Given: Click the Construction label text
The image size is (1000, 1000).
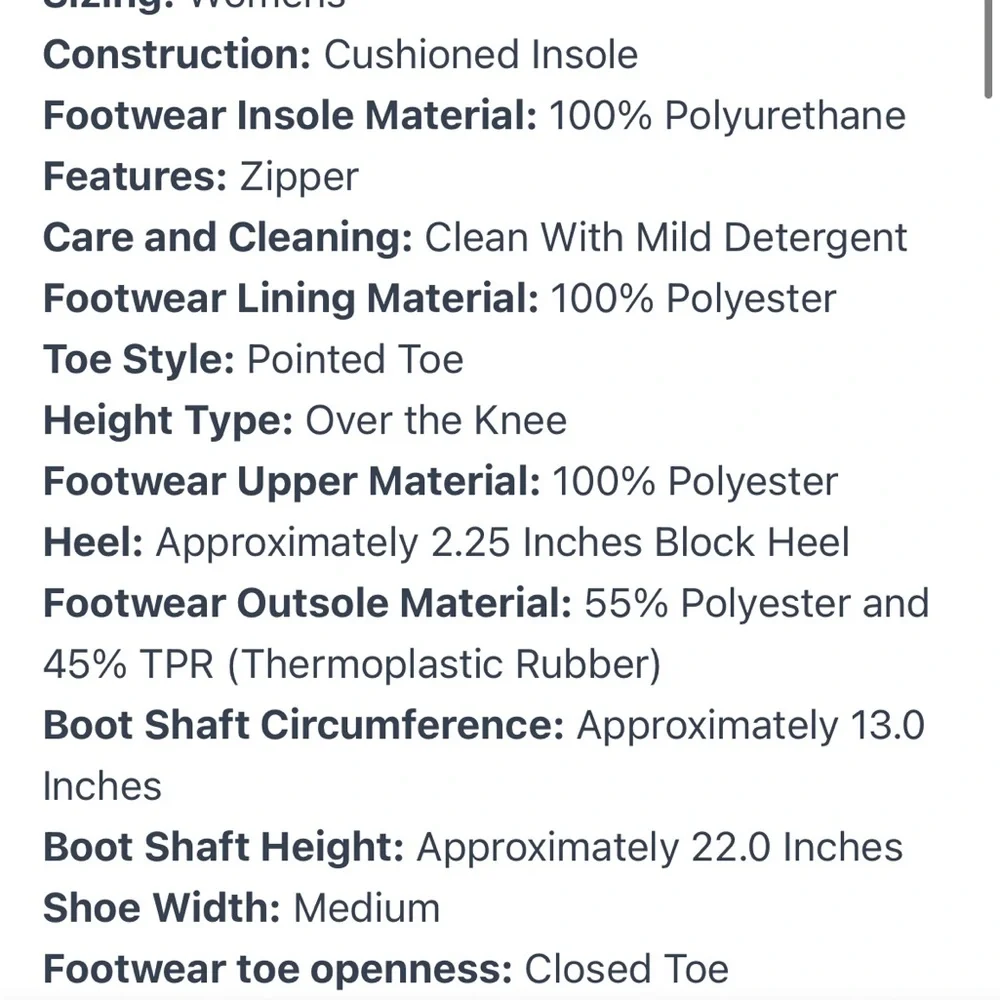Looking at the screenshot, I should [x=177, y=55].
